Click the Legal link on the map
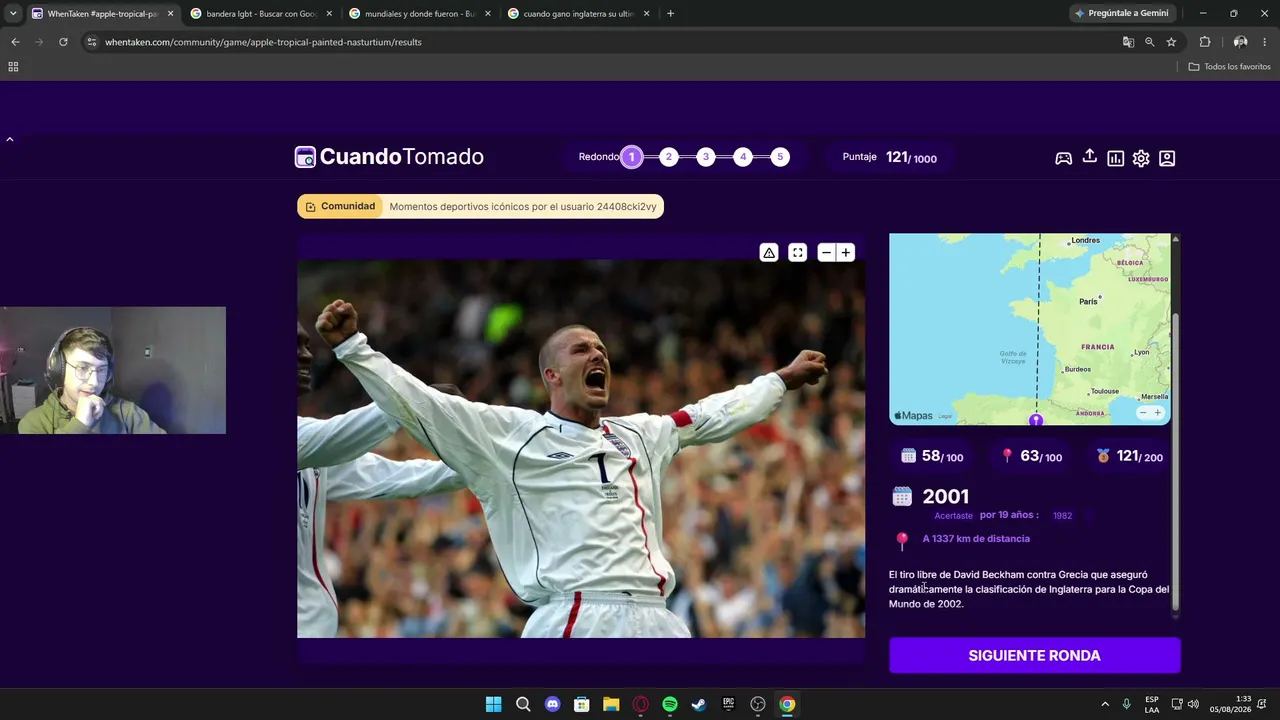 946,416
